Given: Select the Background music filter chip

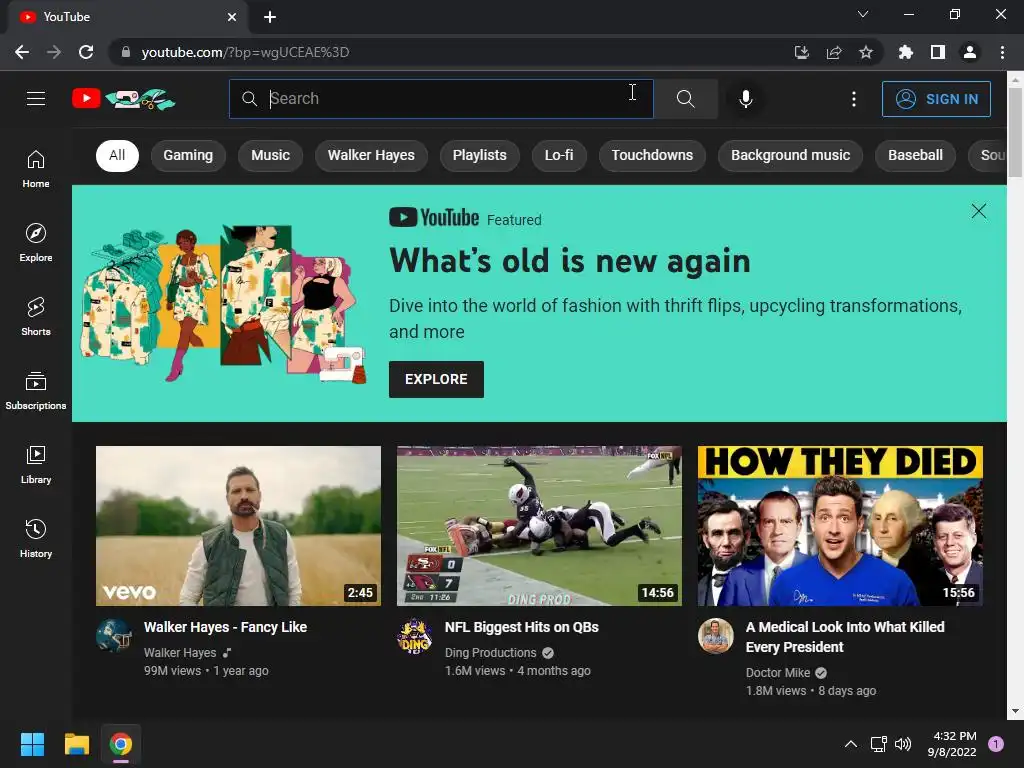Looking at the screenshot, I should point(791,155).
